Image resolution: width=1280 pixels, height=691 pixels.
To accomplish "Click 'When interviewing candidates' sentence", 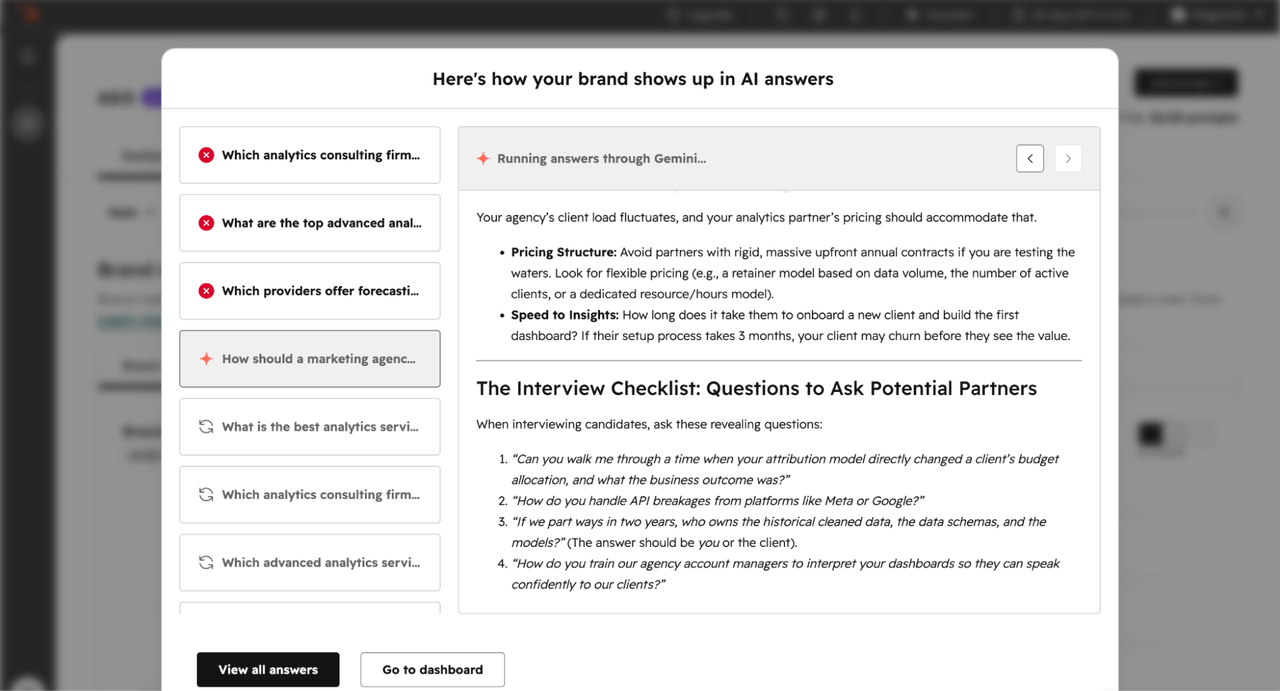I will (649, 424).
